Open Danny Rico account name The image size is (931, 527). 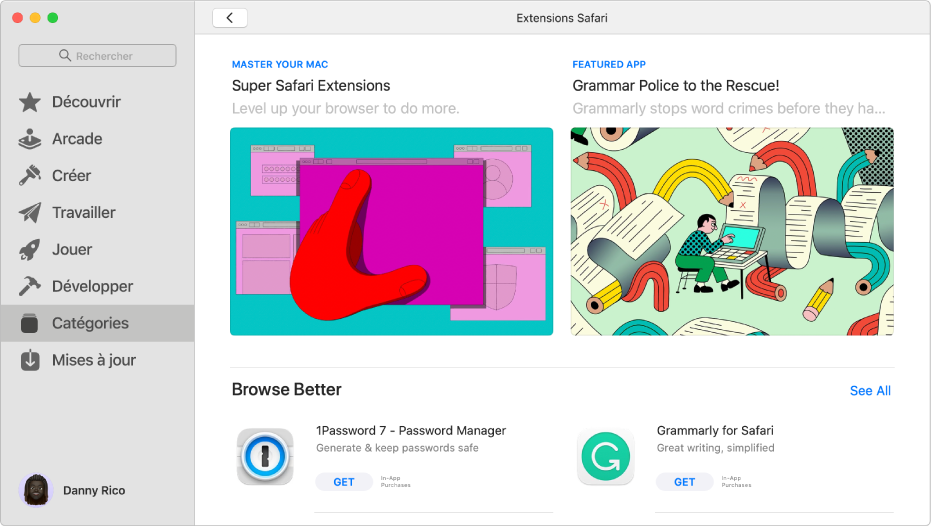coord(94,490)
